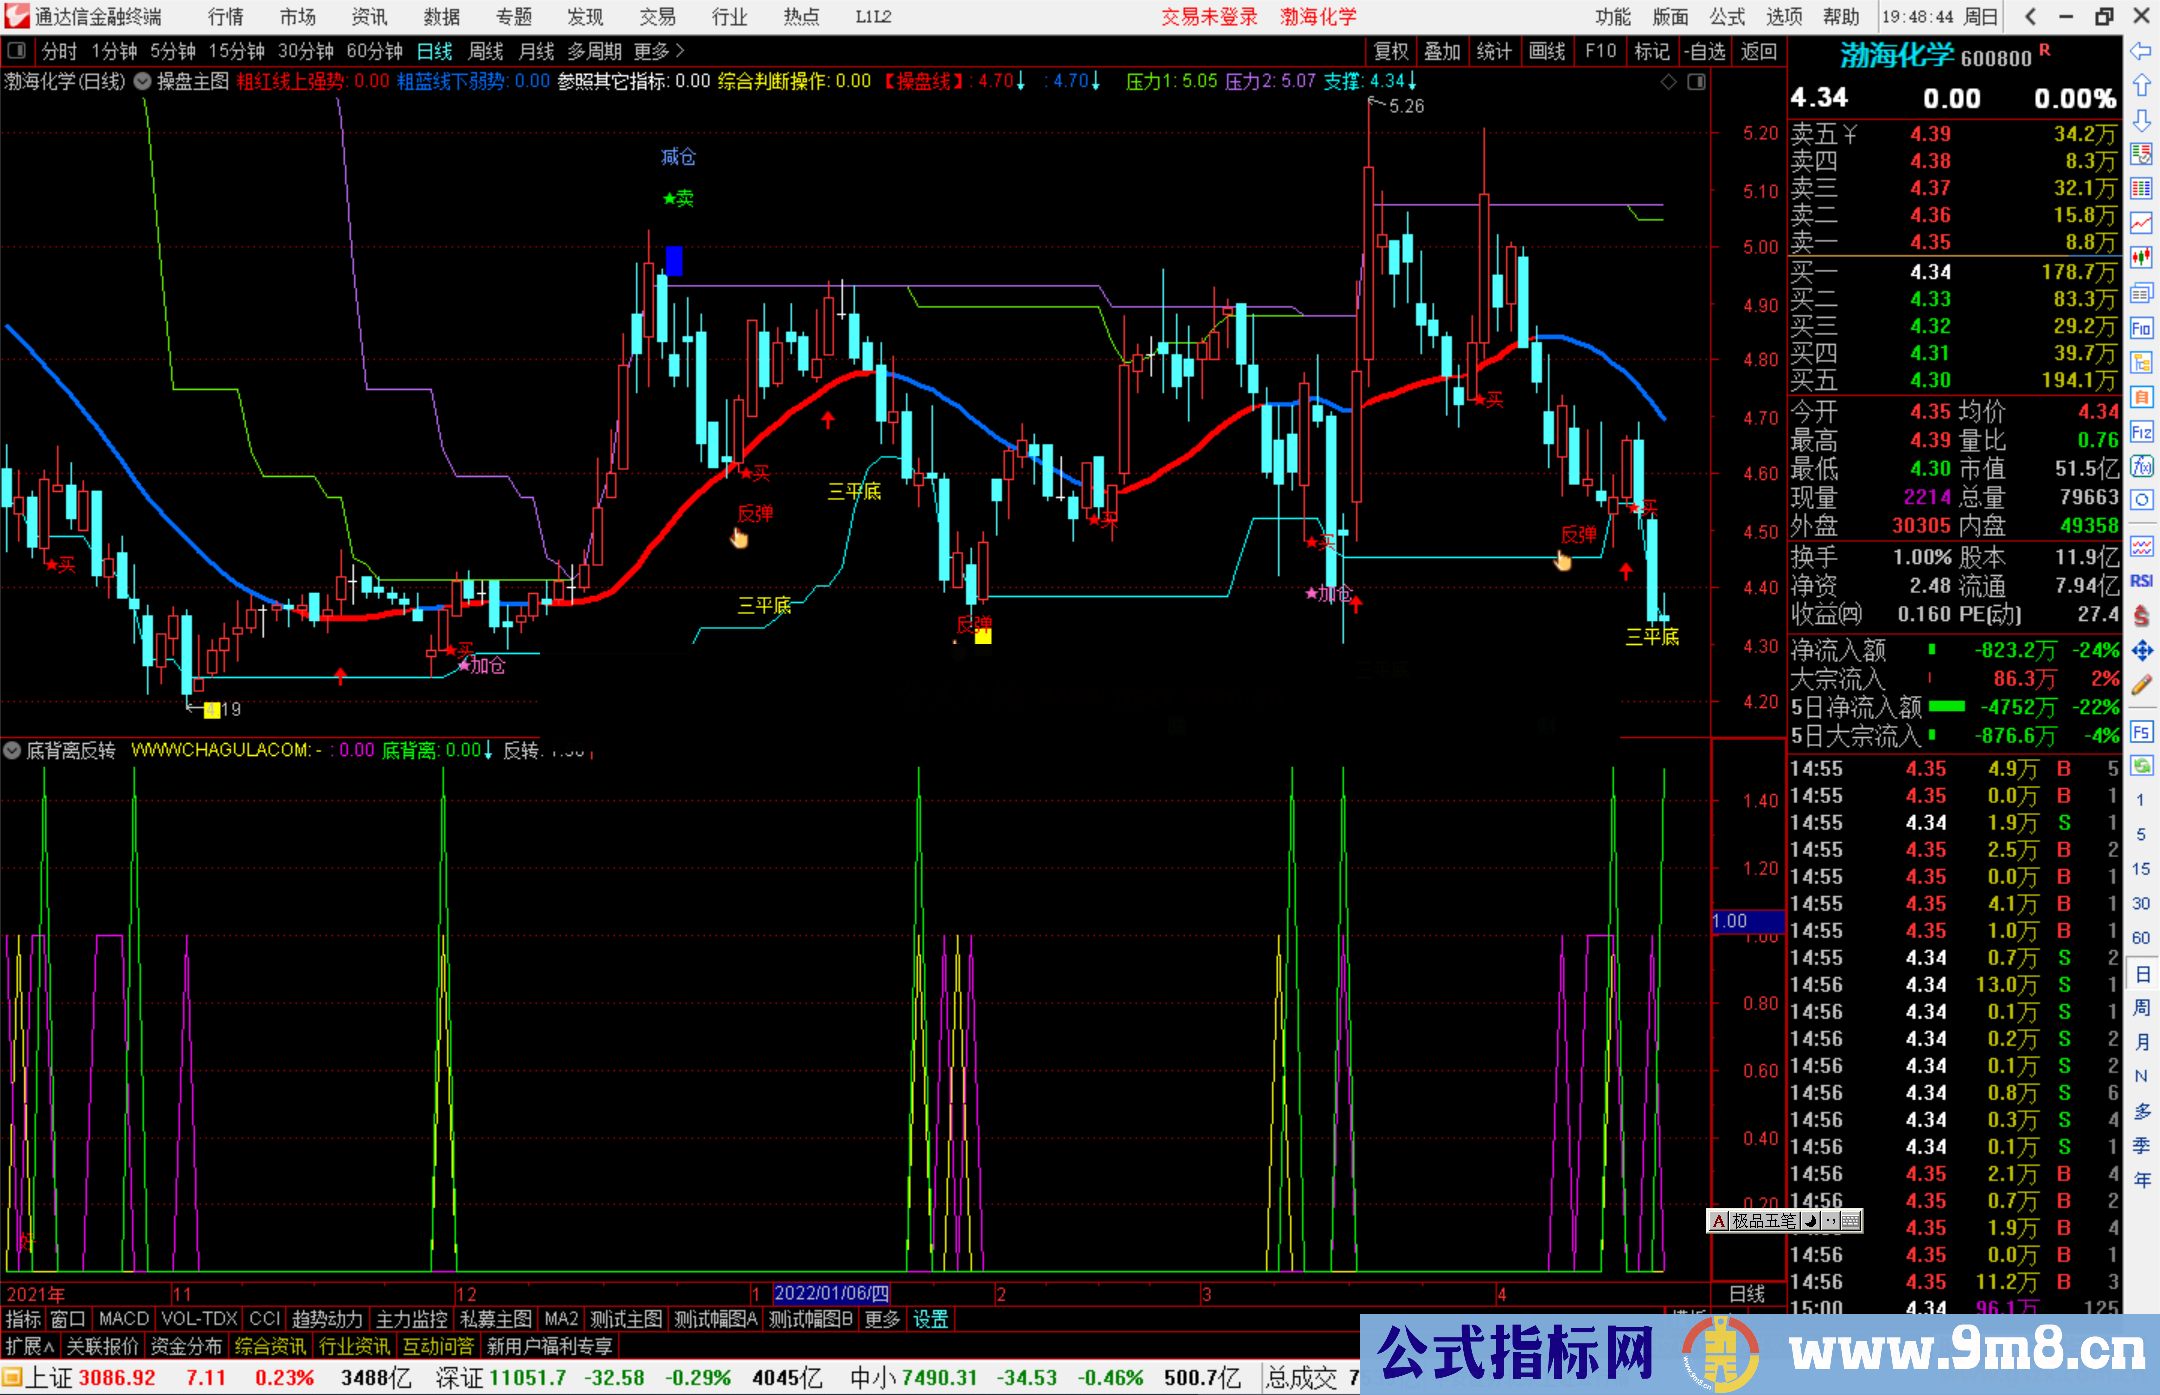Click the wave lines indicator sidebar icon
The image size is (2160, 1395).
pos(2141,546)
